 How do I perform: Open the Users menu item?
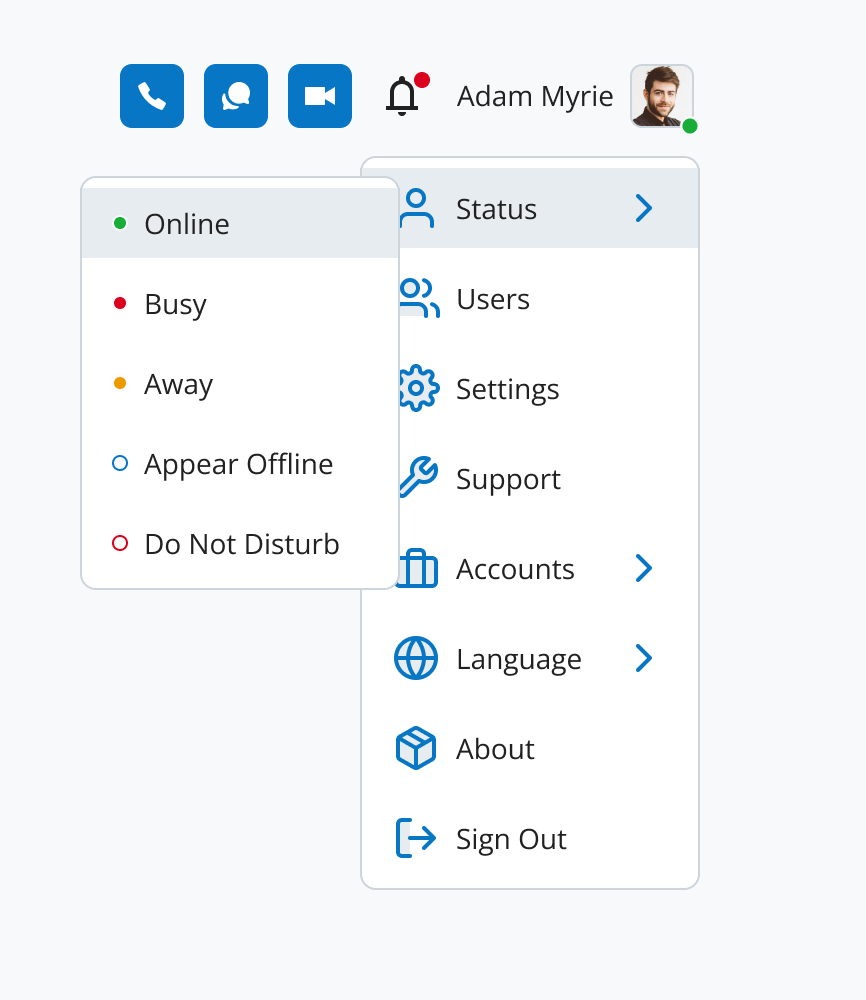[492, 299]
